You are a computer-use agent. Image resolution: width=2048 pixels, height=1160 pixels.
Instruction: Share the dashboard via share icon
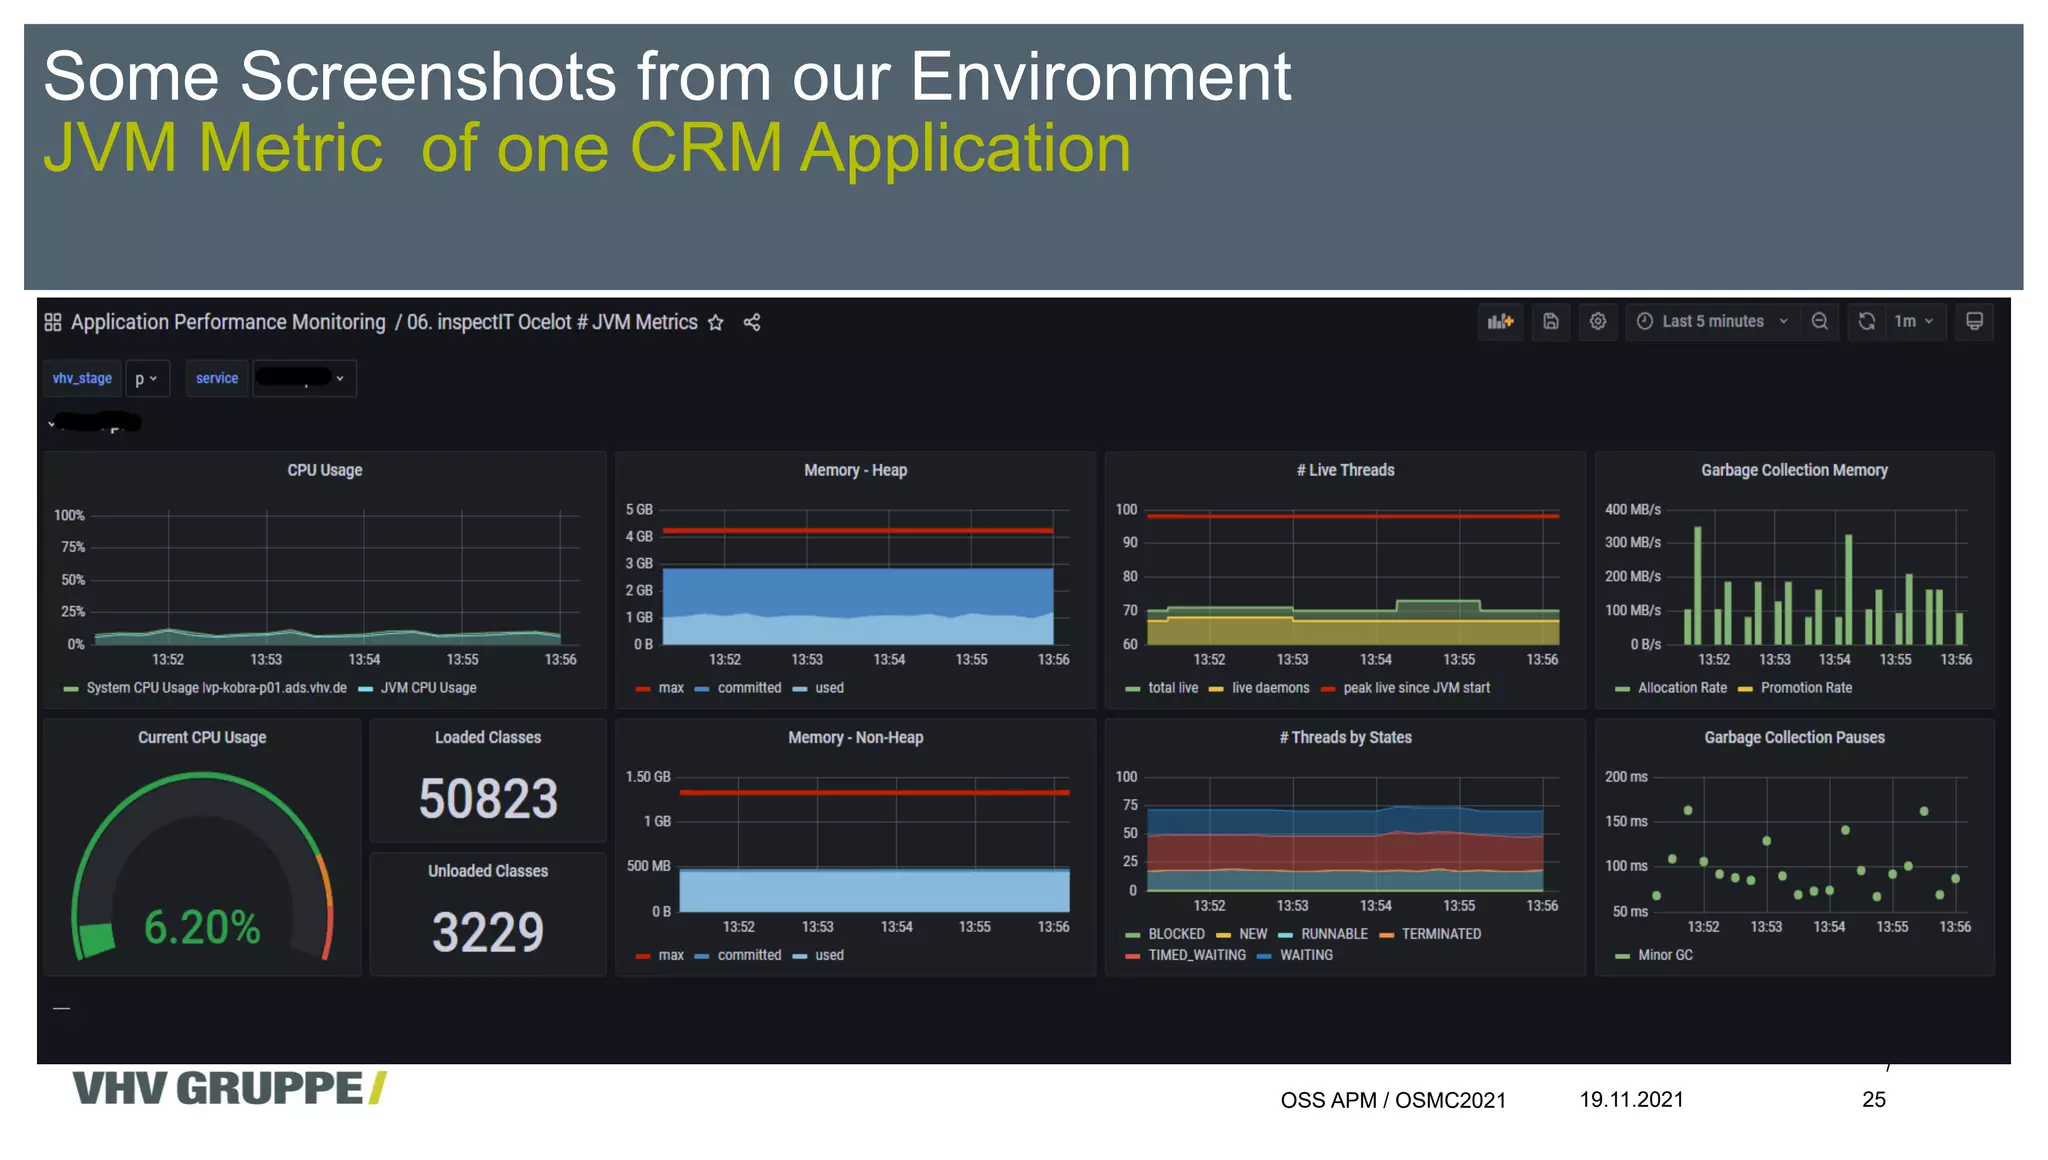[x=752, y=322]
